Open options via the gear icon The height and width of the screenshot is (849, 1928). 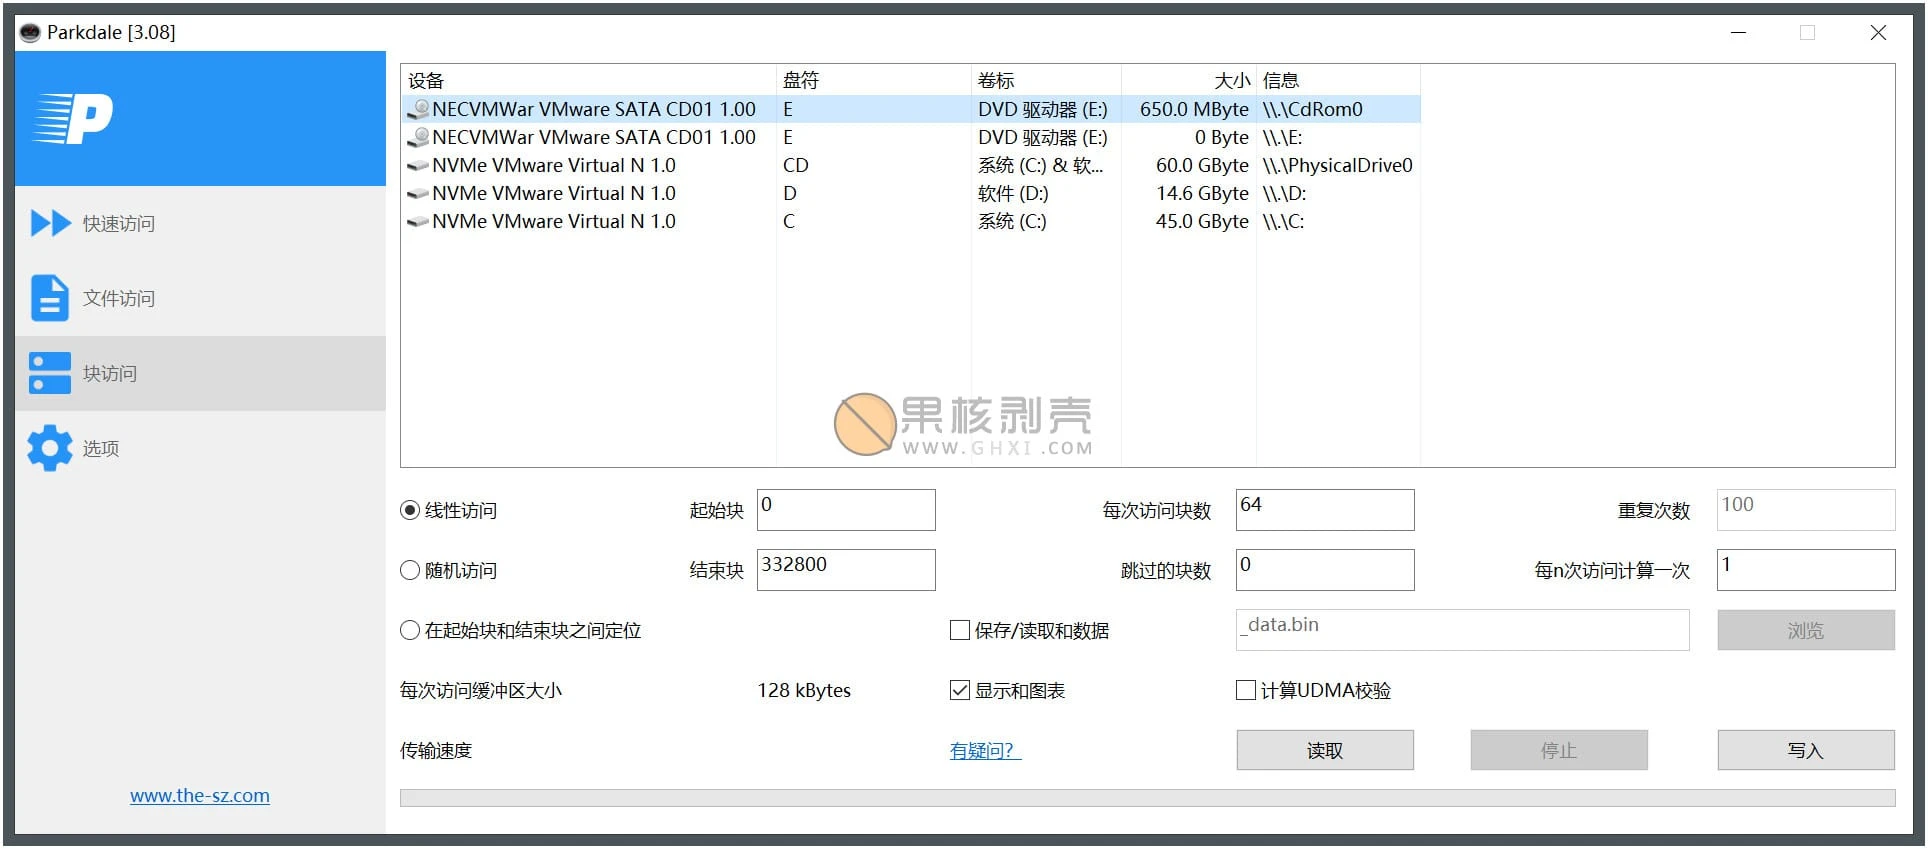(x=50, y=448)
